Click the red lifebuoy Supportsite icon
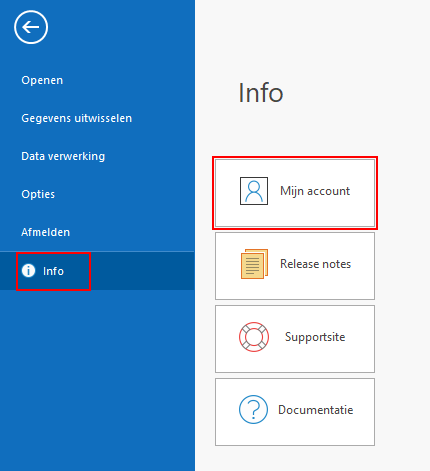430x471 pixels. (254, 337)
